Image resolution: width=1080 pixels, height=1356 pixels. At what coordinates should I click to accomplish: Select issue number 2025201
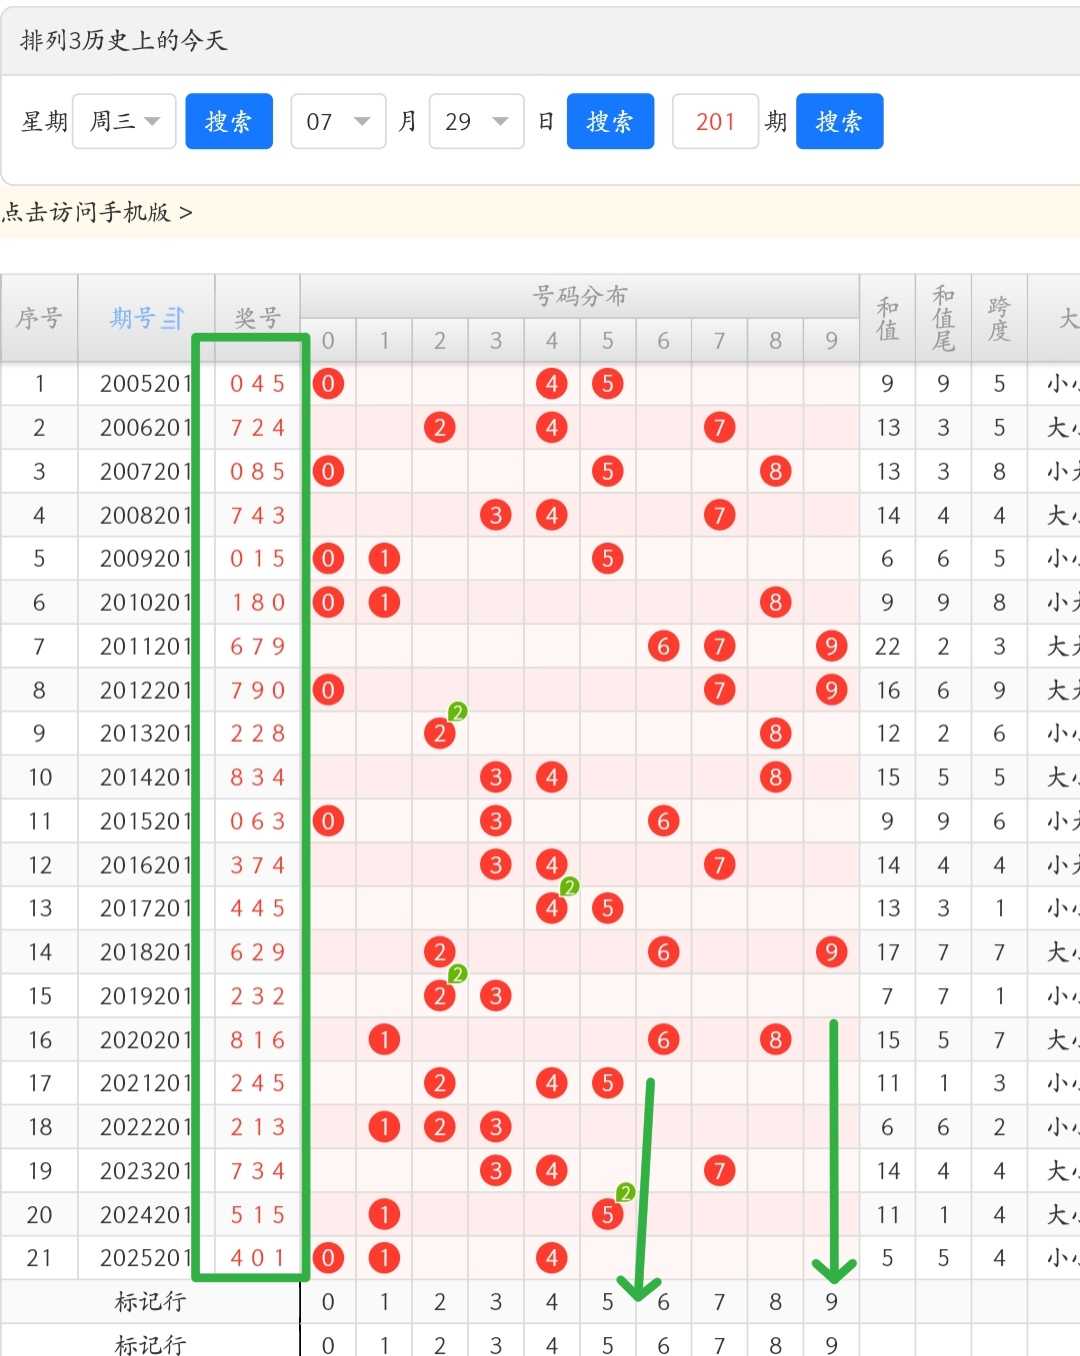[x=145, y=1258]
